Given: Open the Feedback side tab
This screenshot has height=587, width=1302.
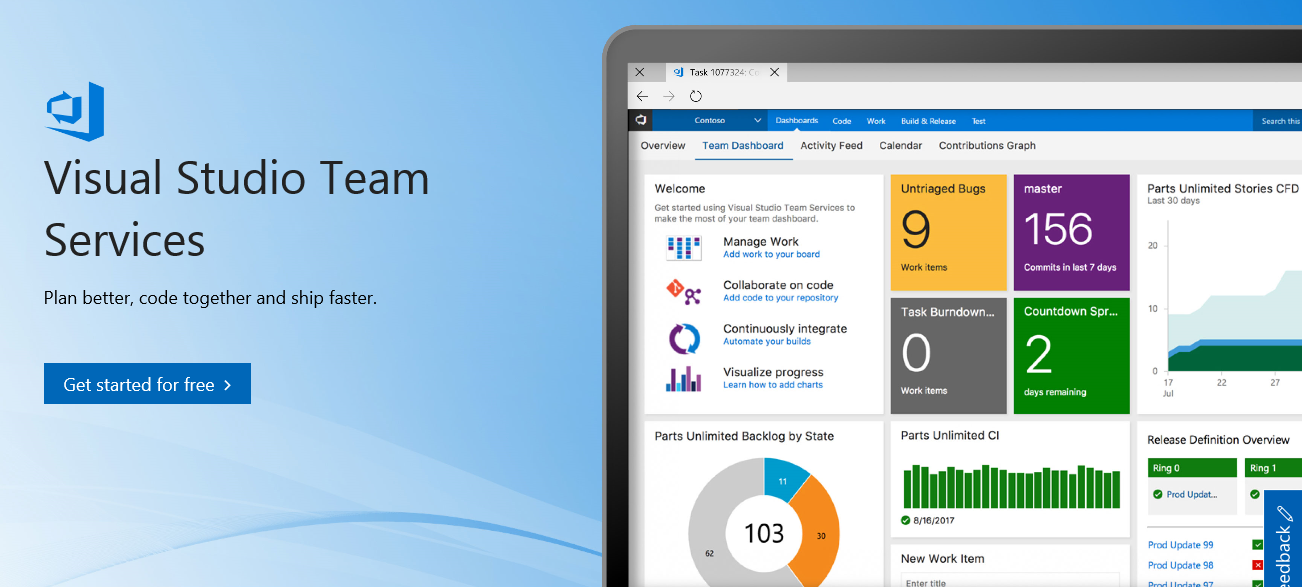Looking at the screenshot, I should click(1284, 540).
